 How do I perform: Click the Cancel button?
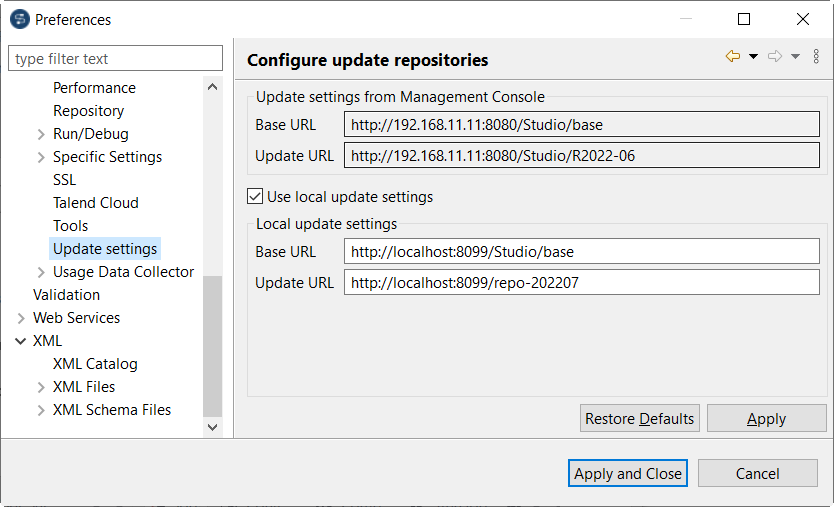point(757,474)
